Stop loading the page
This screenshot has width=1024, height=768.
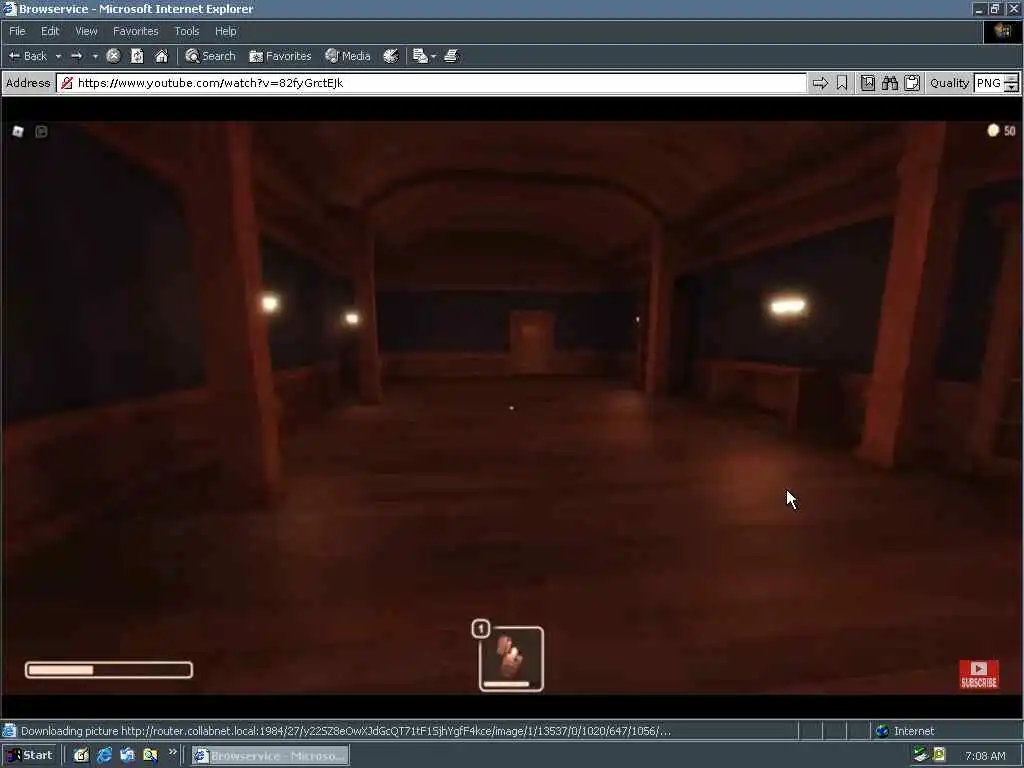(113, 56)
